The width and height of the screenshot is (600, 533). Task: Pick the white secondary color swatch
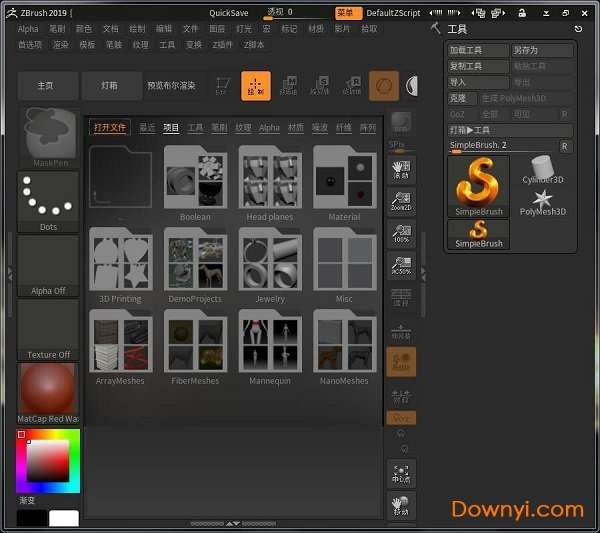pyautogui.click(x=64, y=518)
